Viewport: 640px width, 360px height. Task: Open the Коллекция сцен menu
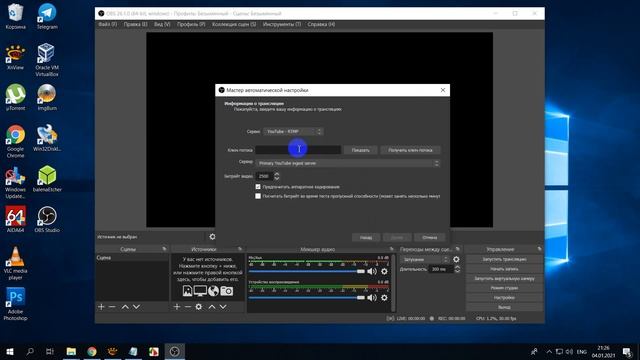(234, 24)
